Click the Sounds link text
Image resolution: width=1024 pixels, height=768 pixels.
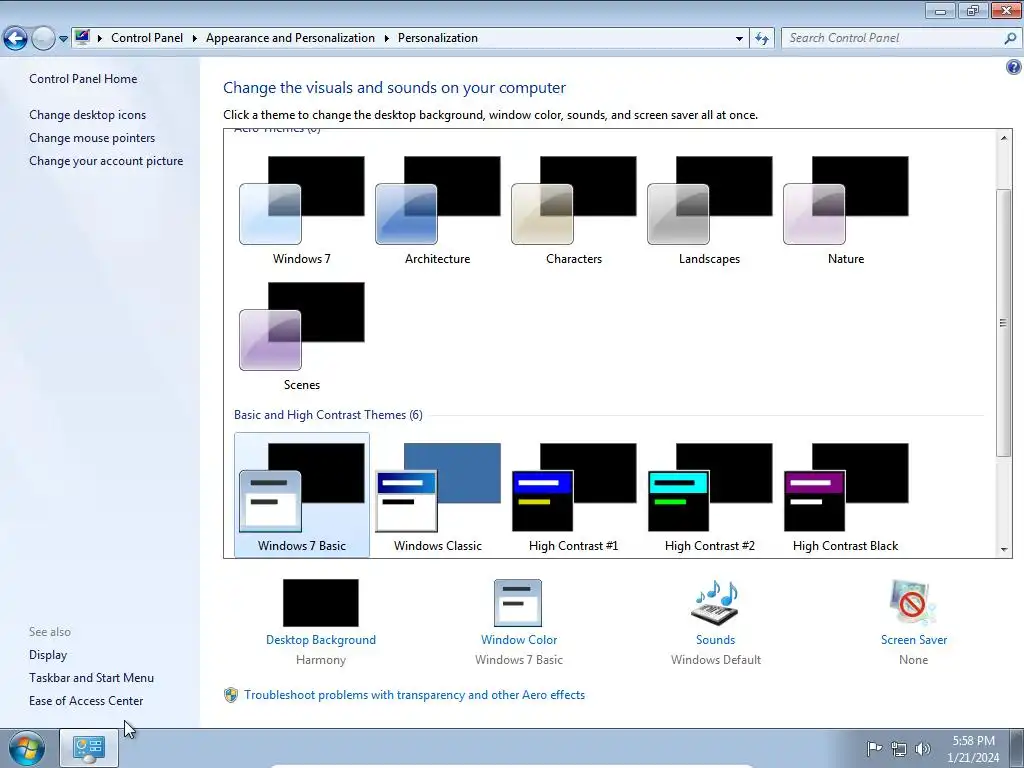715,640
